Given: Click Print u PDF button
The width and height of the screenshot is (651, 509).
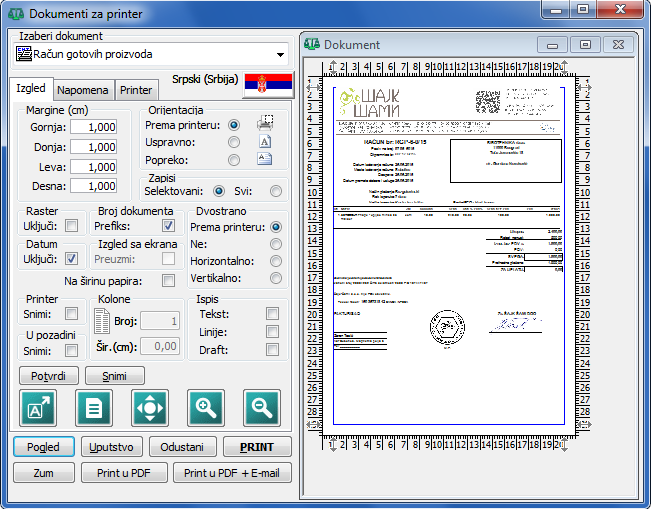Looking at the screenshot, I should click(124, 473).
